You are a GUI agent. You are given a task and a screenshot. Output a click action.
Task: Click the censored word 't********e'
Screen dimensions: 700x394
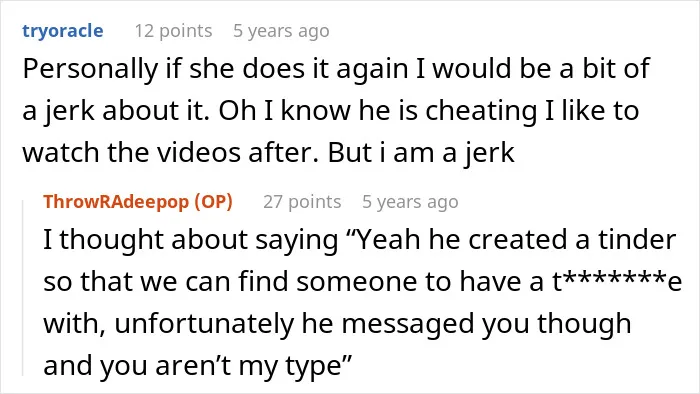point(617,282)
